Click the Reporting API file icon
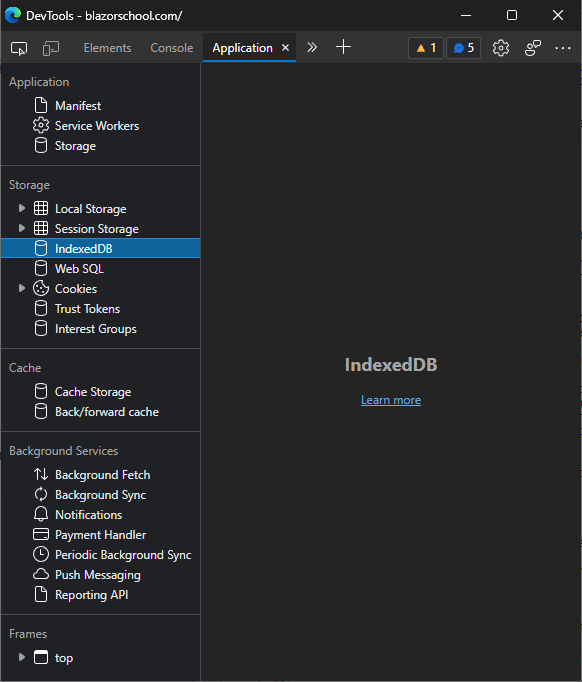 (41, 595)
